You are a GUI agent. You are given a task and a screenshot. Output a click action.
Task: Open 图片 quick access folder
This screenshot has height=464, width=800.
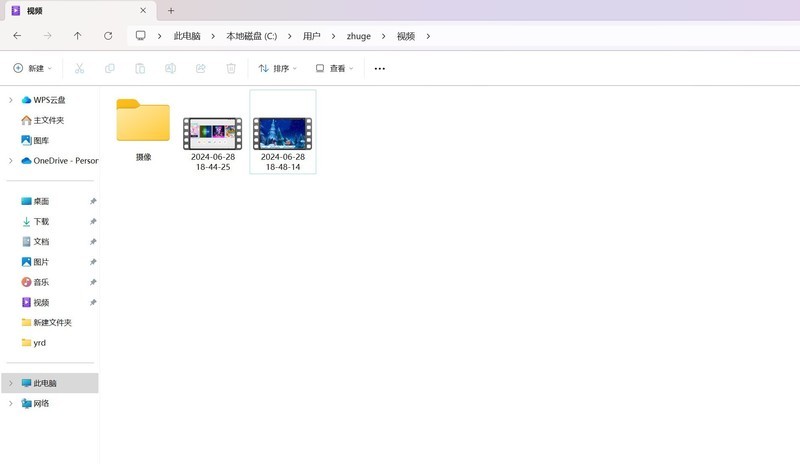pos(35,262)
